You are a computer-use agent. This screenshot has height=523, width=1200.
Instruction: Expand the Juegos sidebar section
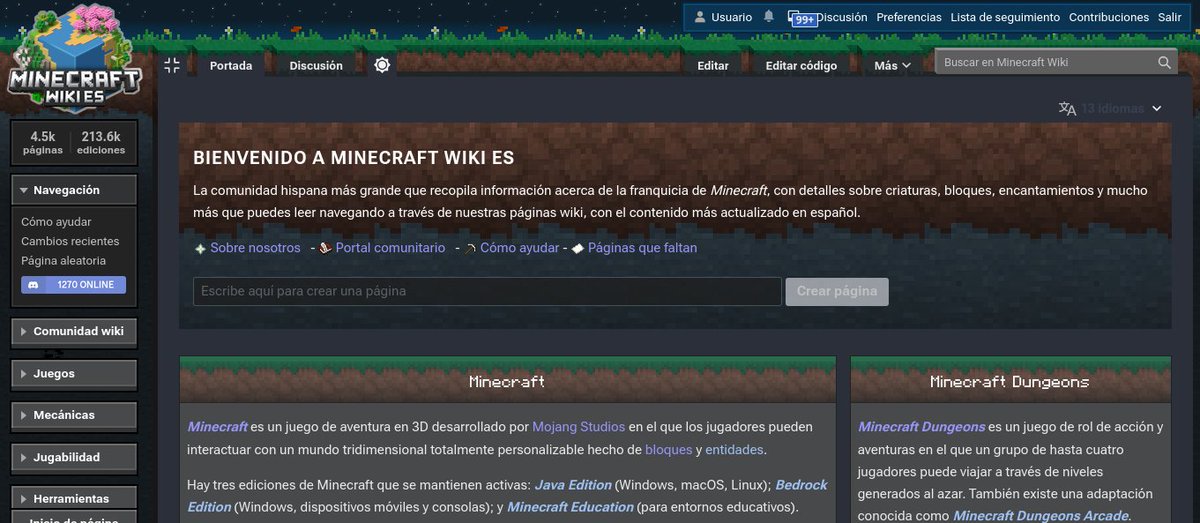(73, 373)
